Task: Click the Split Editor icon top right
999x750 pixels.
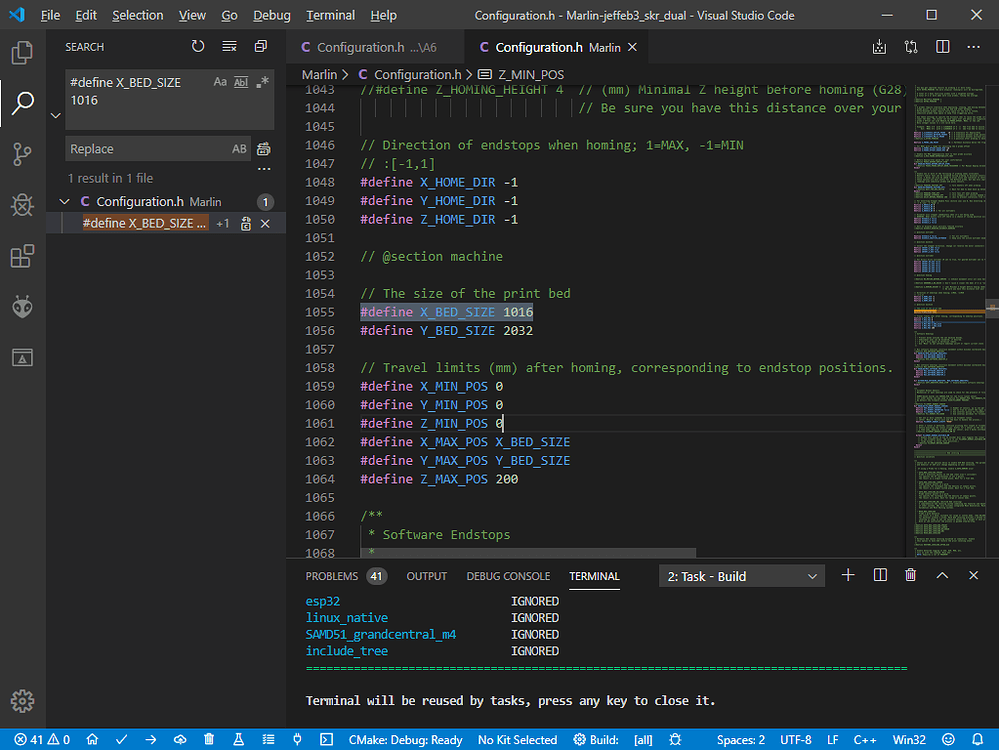Action: [x=941, y=46]
